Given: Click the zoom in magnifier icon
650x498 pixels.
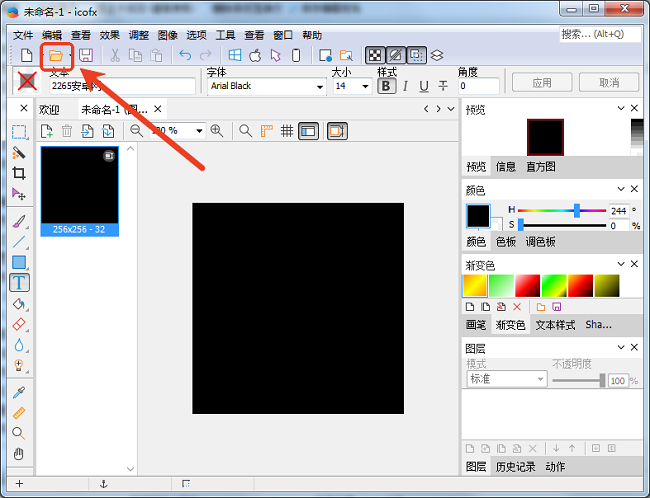Looking at the screenshot, I should [x=217, y=131].
